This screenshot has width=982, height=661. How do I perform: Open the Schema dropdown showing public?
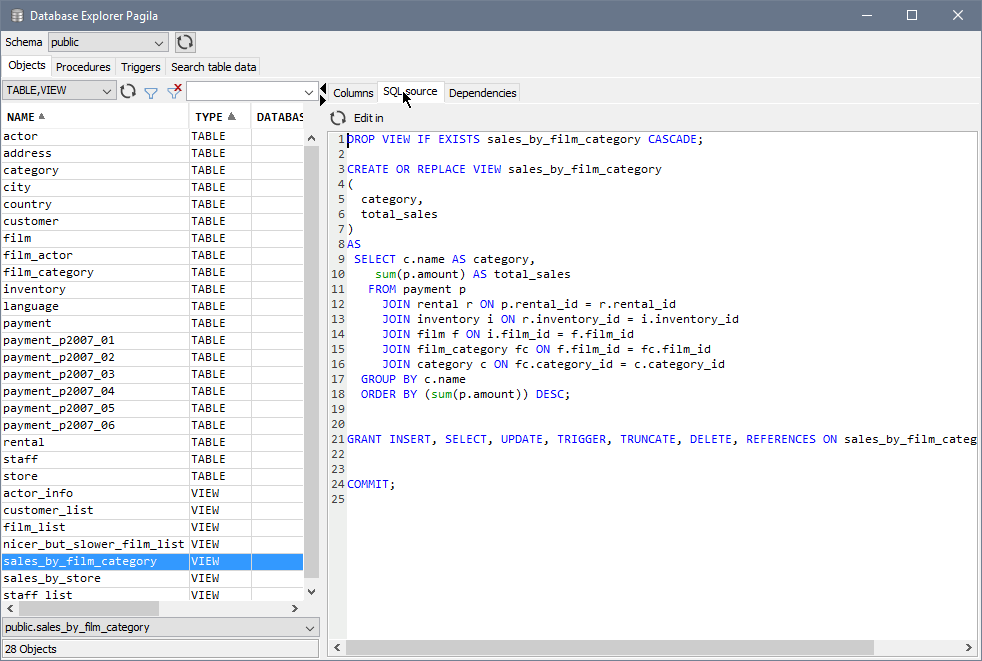108,42
